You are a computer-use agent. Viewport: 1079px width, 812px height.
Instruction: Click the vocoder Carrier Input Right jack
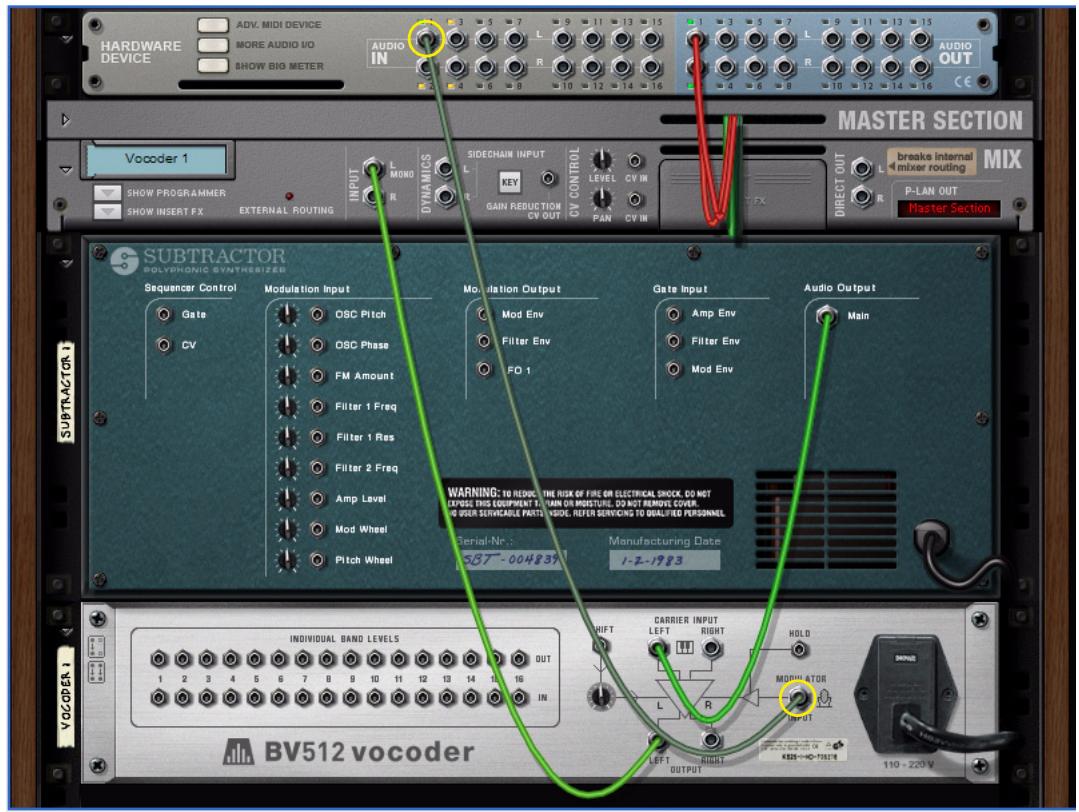(x=712, y=648)
